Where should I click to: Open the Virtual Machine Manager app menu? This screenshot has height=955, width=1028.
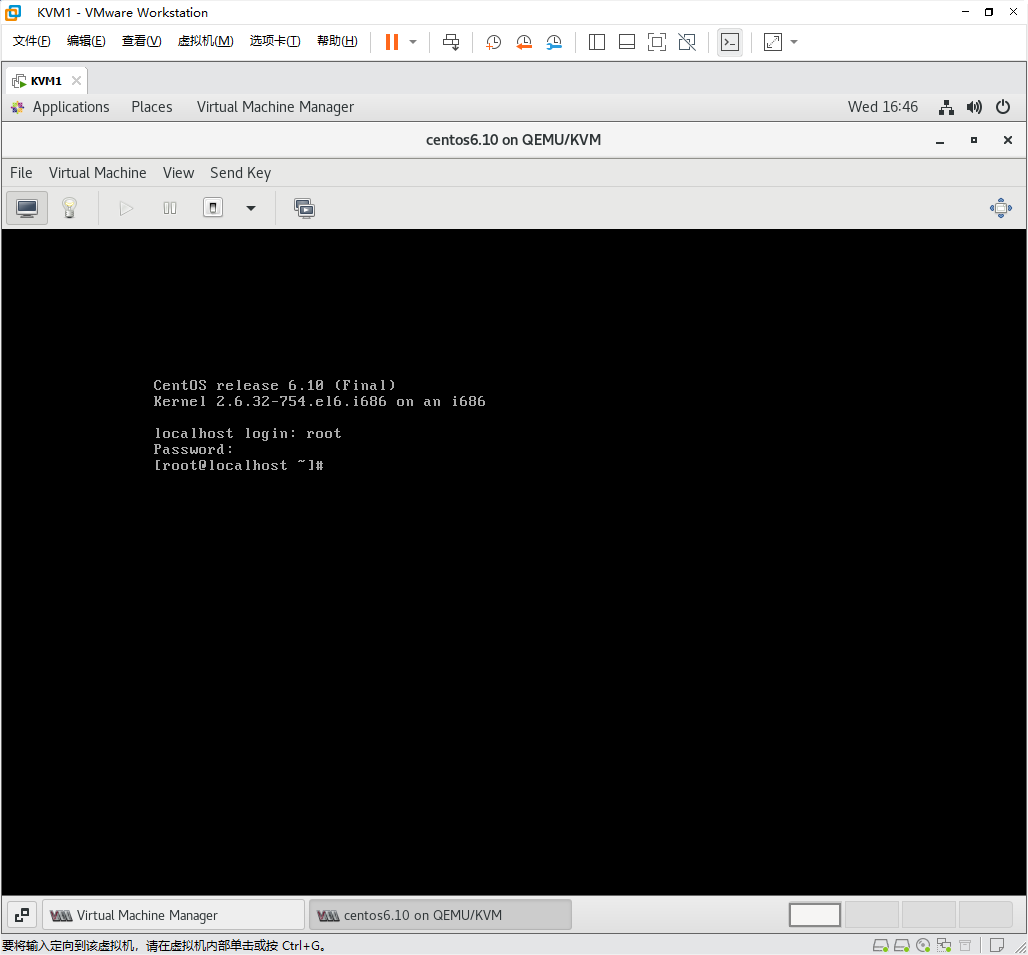(275, 107)
